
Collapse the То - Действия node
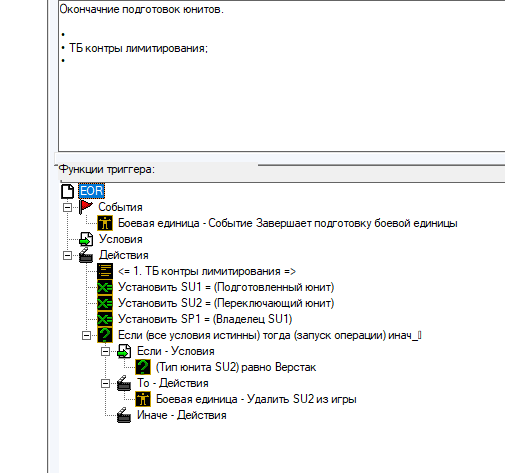(x=105, y=383)
